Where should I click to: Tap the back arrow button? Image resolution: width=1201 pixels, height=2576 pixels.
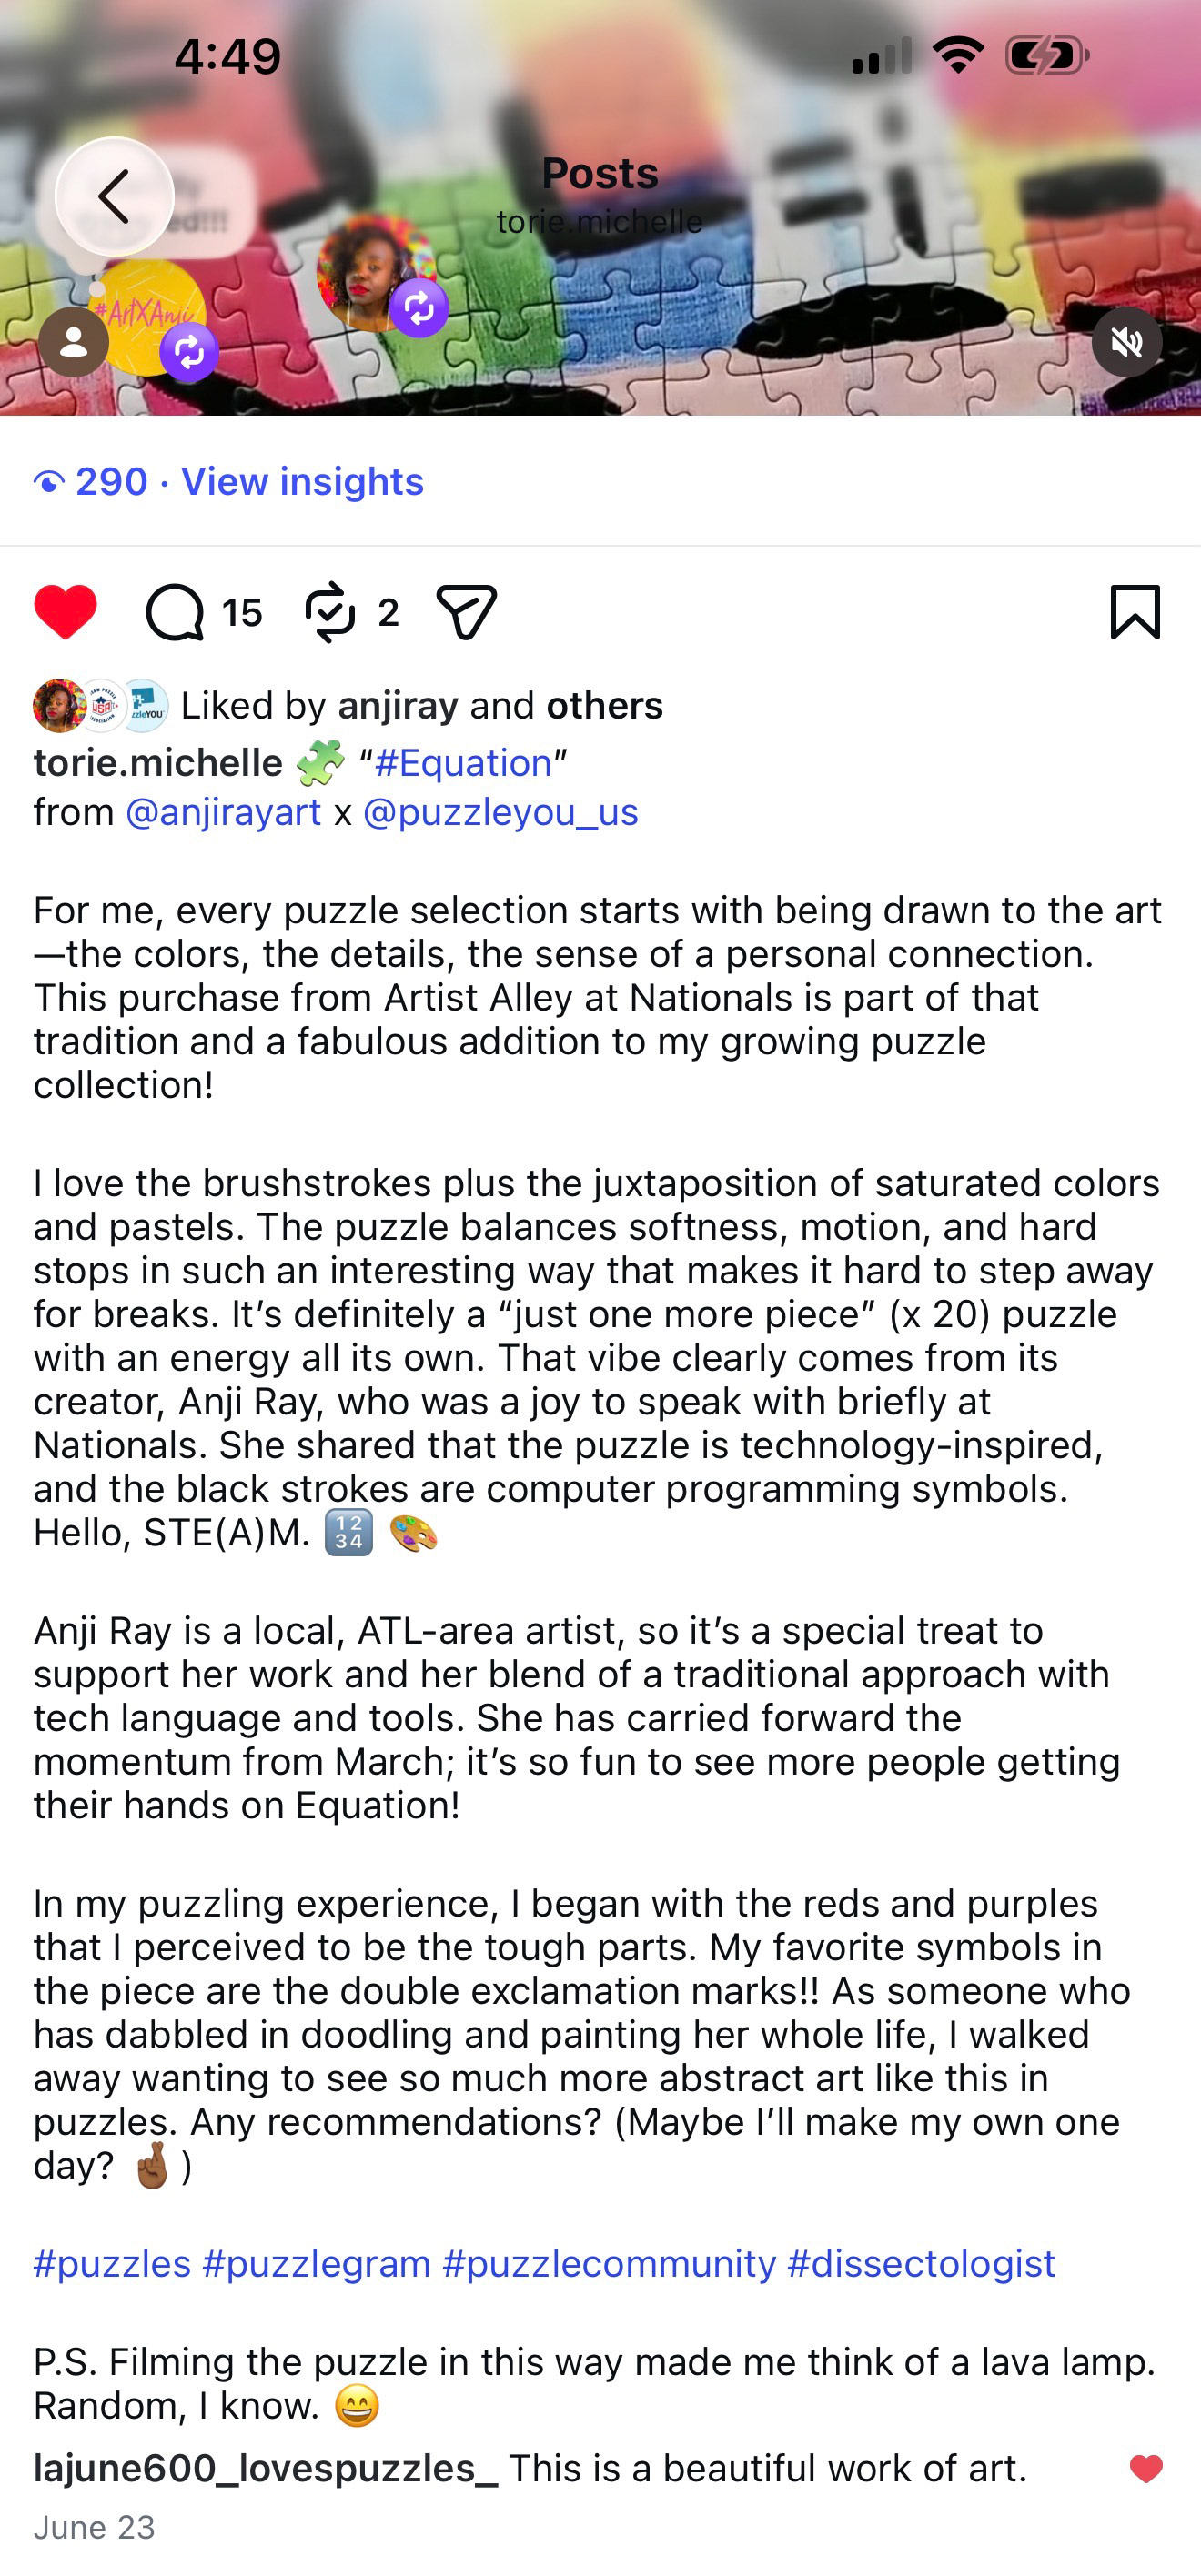(x=114, y=196)
